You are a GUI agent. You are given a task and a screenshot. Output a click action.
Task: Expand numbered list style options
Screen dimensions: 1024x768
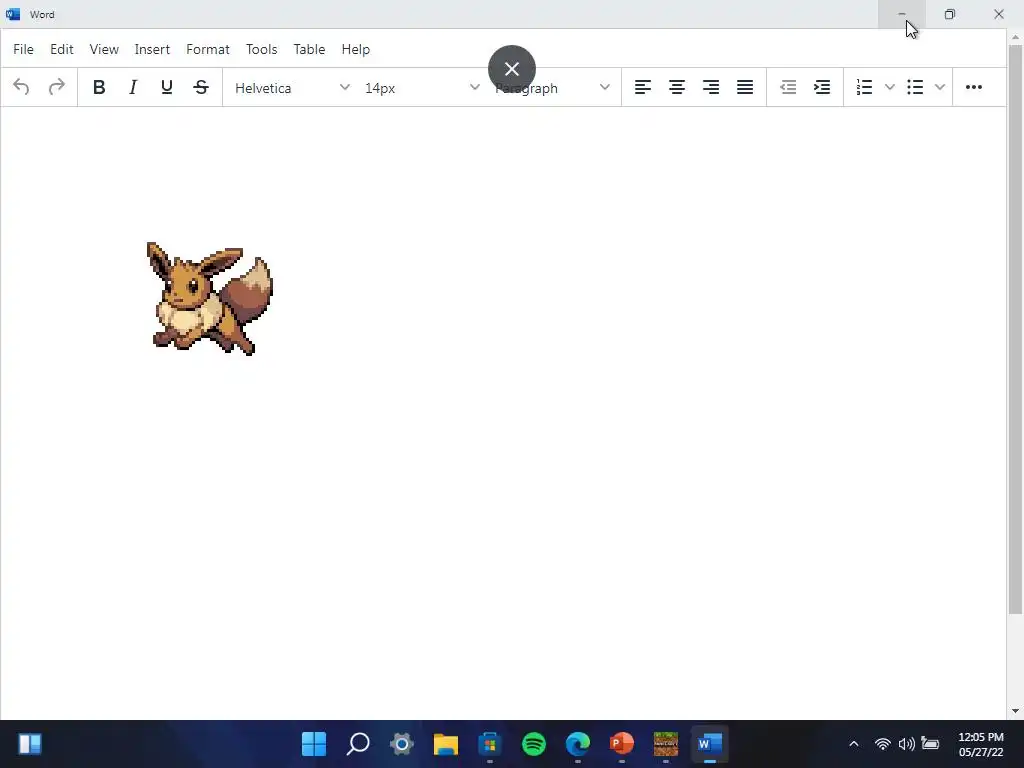[889, 87]
